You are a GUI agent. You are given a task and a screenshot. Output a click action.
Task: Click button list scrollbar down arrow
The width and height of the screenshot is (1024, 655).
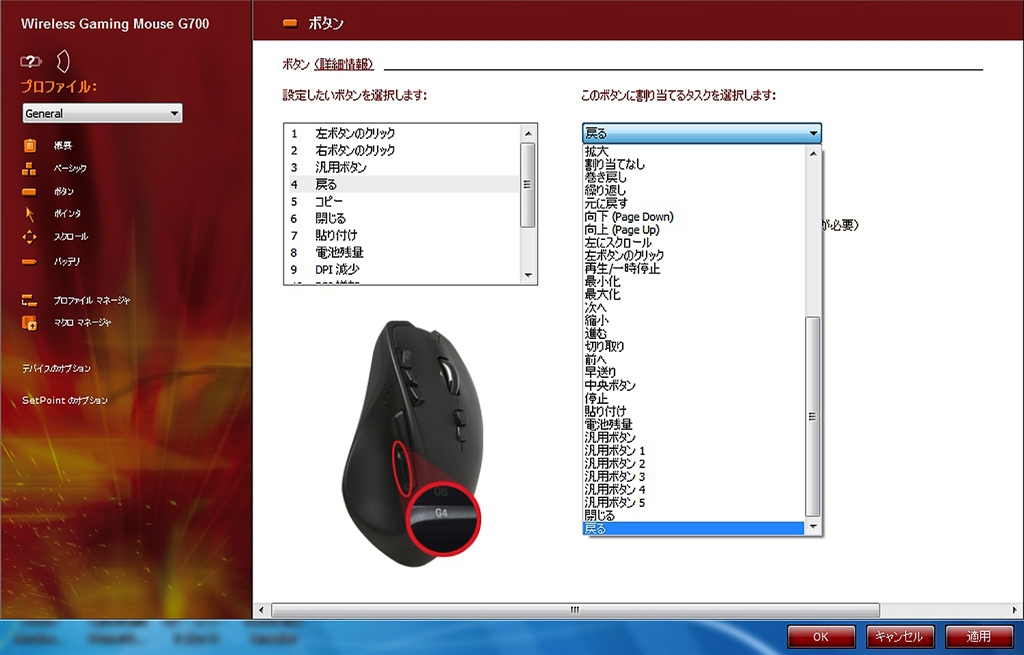tap(528, 276)
